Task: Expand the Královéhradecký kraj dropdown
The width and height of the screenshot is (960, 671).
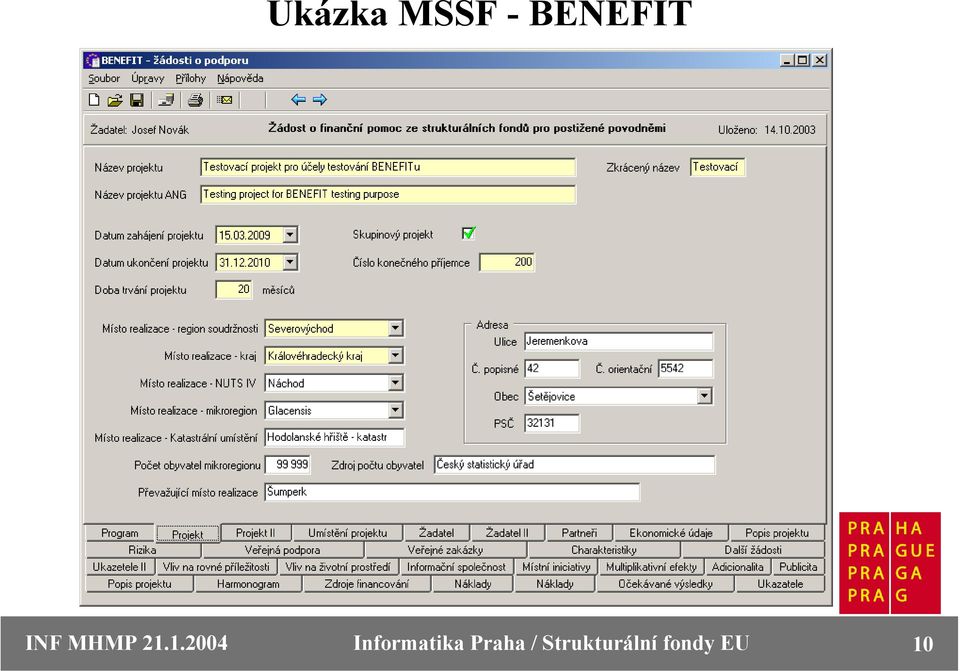Action: click(x=396, y=356)
